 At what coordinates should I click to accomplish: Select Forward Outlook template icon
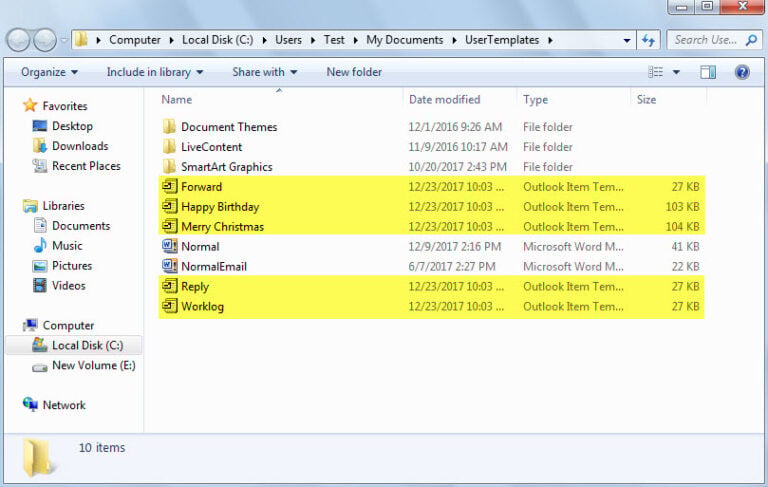169,187
